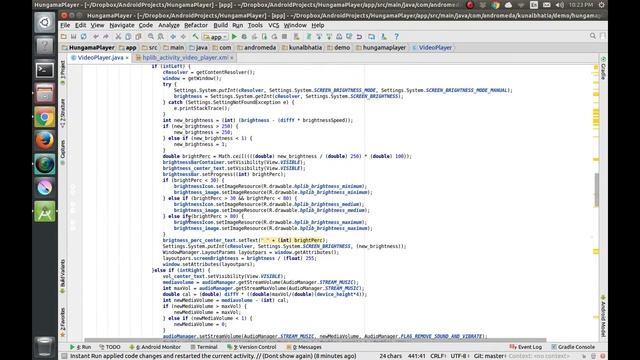Screen dimensions: 640x360
Task: Click HungamaPlayer breadcrumb in navigation bar
Action: [x=88, y=48]
